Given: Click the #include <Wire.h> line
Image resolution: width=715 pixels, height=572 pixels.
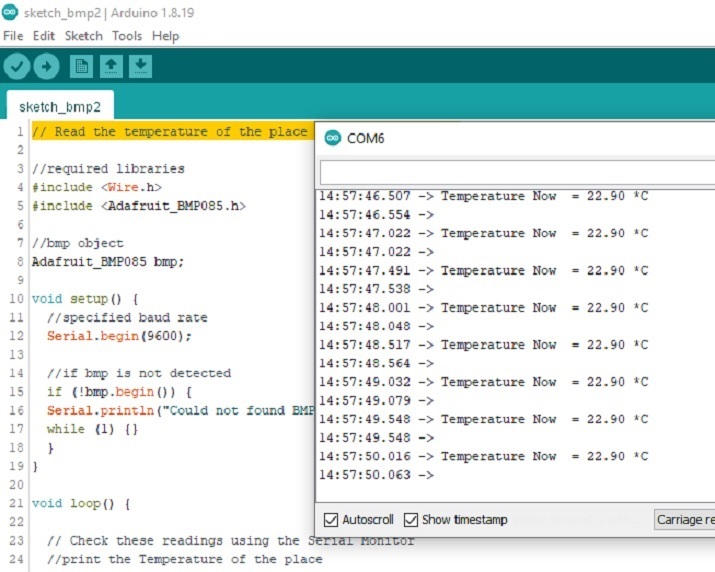Looking at the screenshot, I should pyautogui.click(x=97, y=187).
